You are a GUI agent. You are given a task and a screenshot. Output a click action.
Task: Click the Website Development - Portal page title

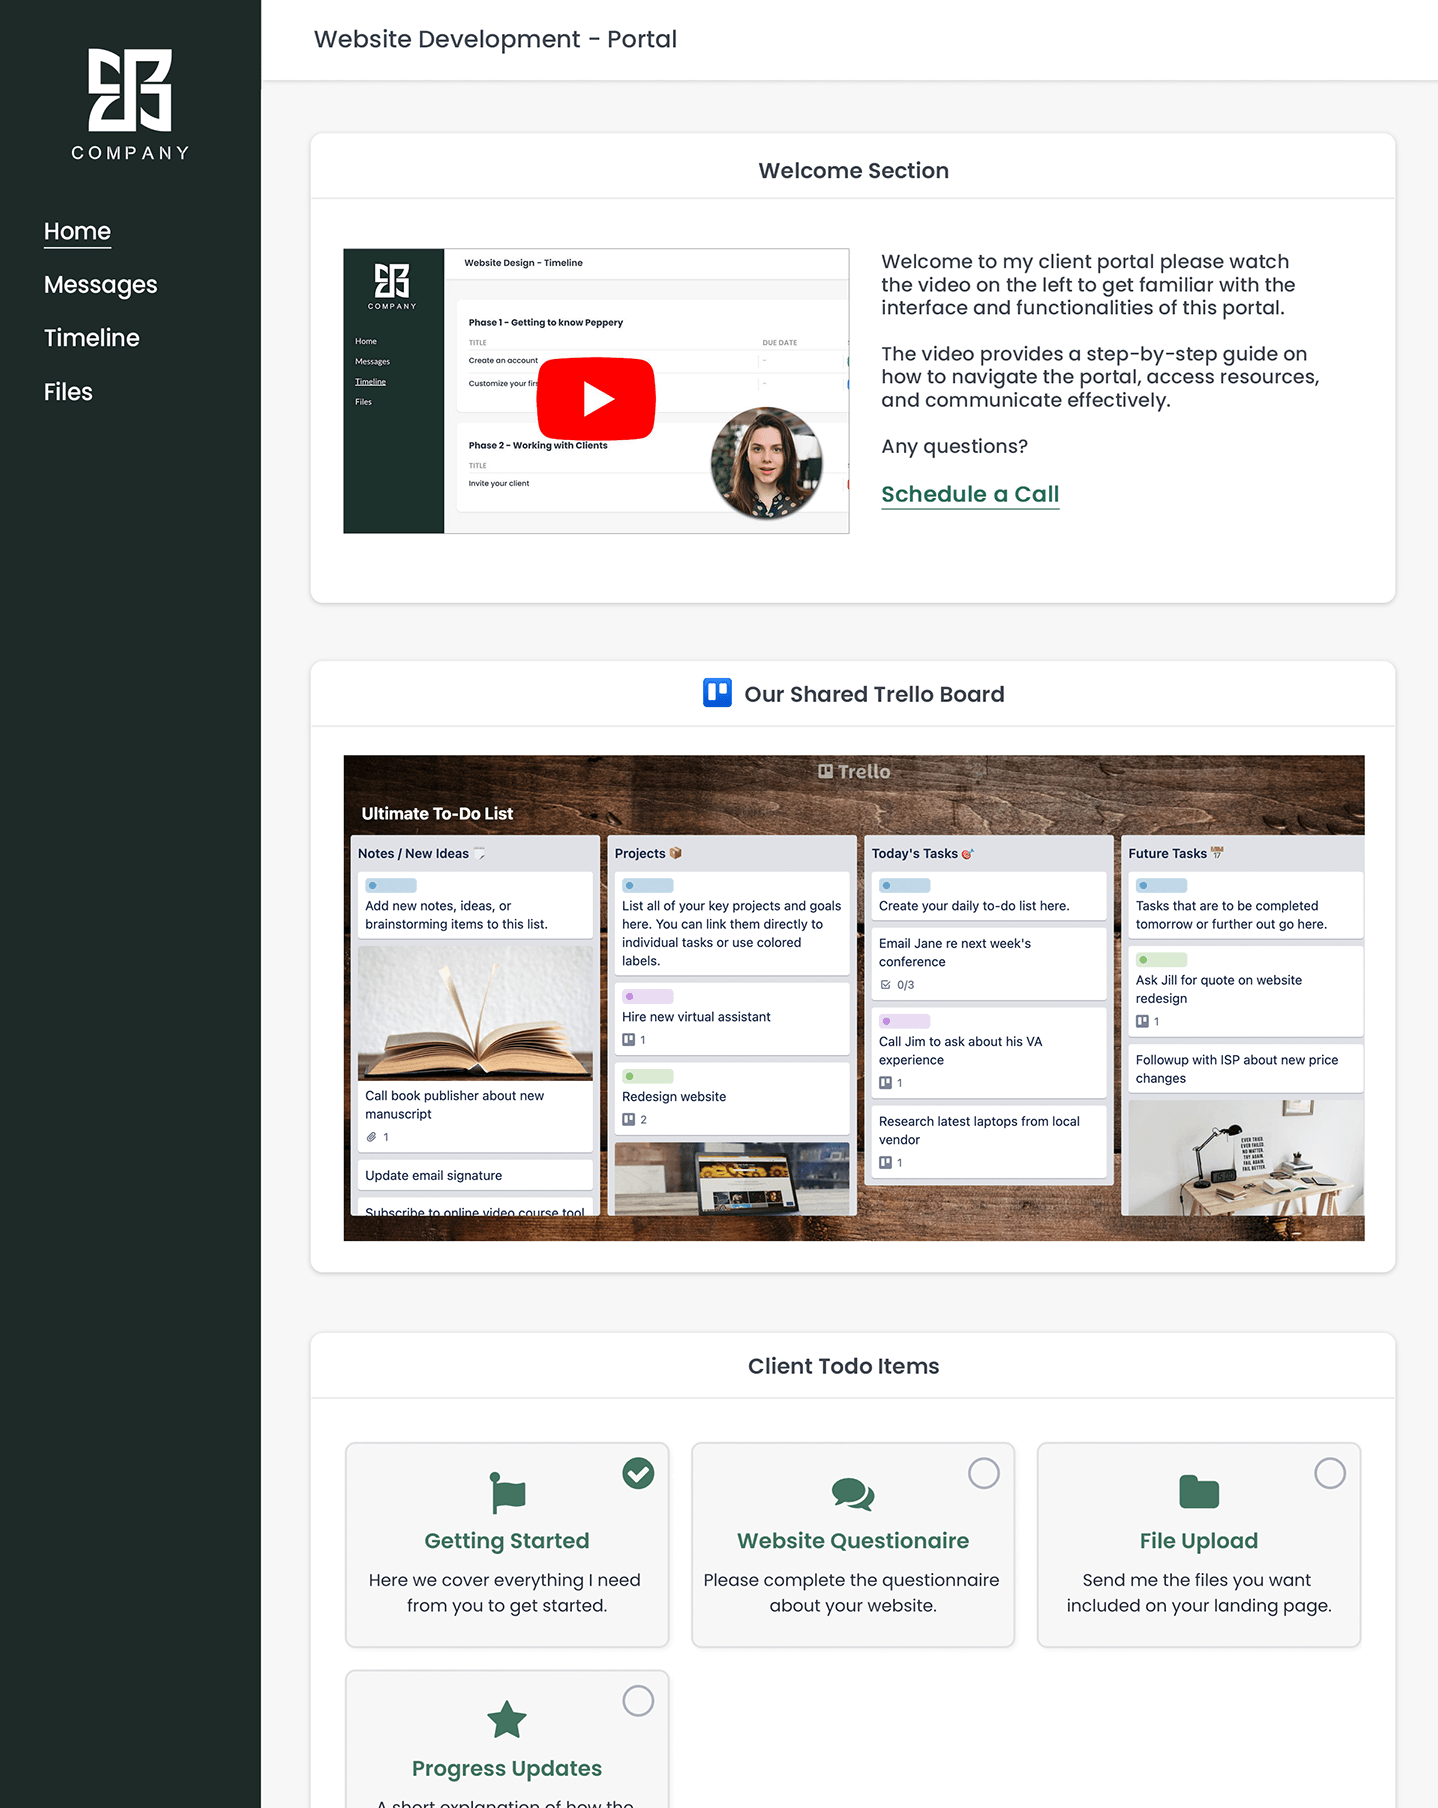[x=495, y=39]
